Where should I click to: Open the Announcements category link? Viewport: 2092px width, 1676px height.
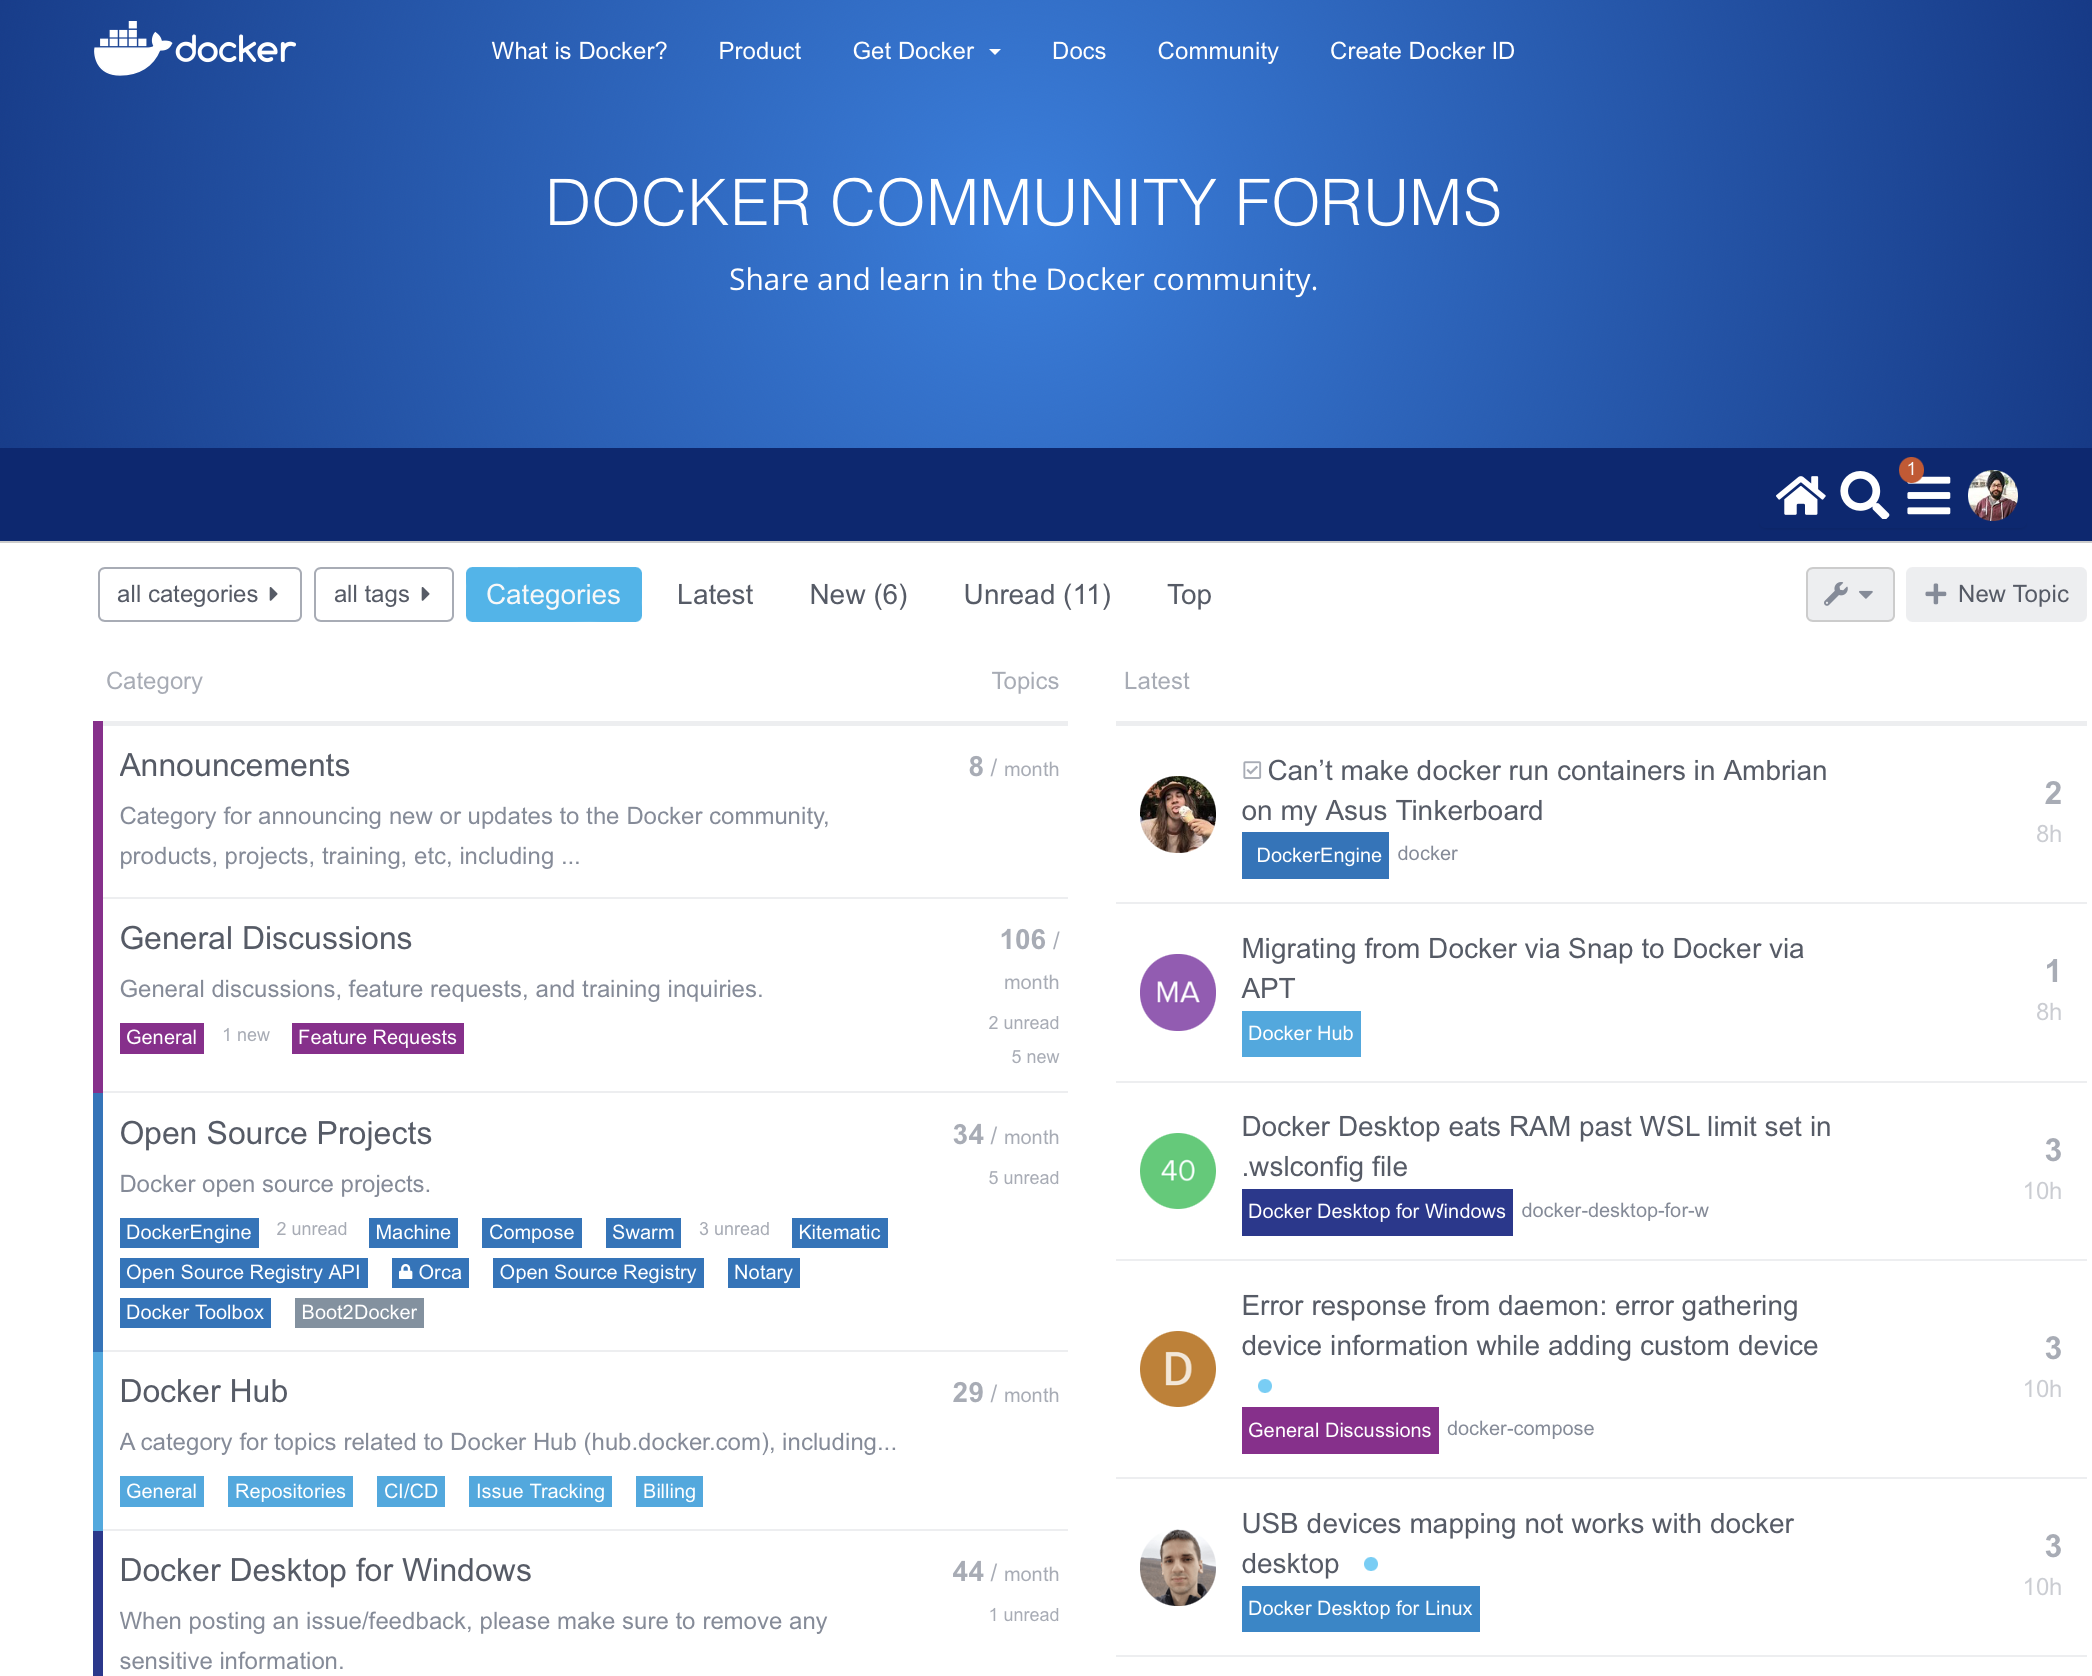click(234, 765)
